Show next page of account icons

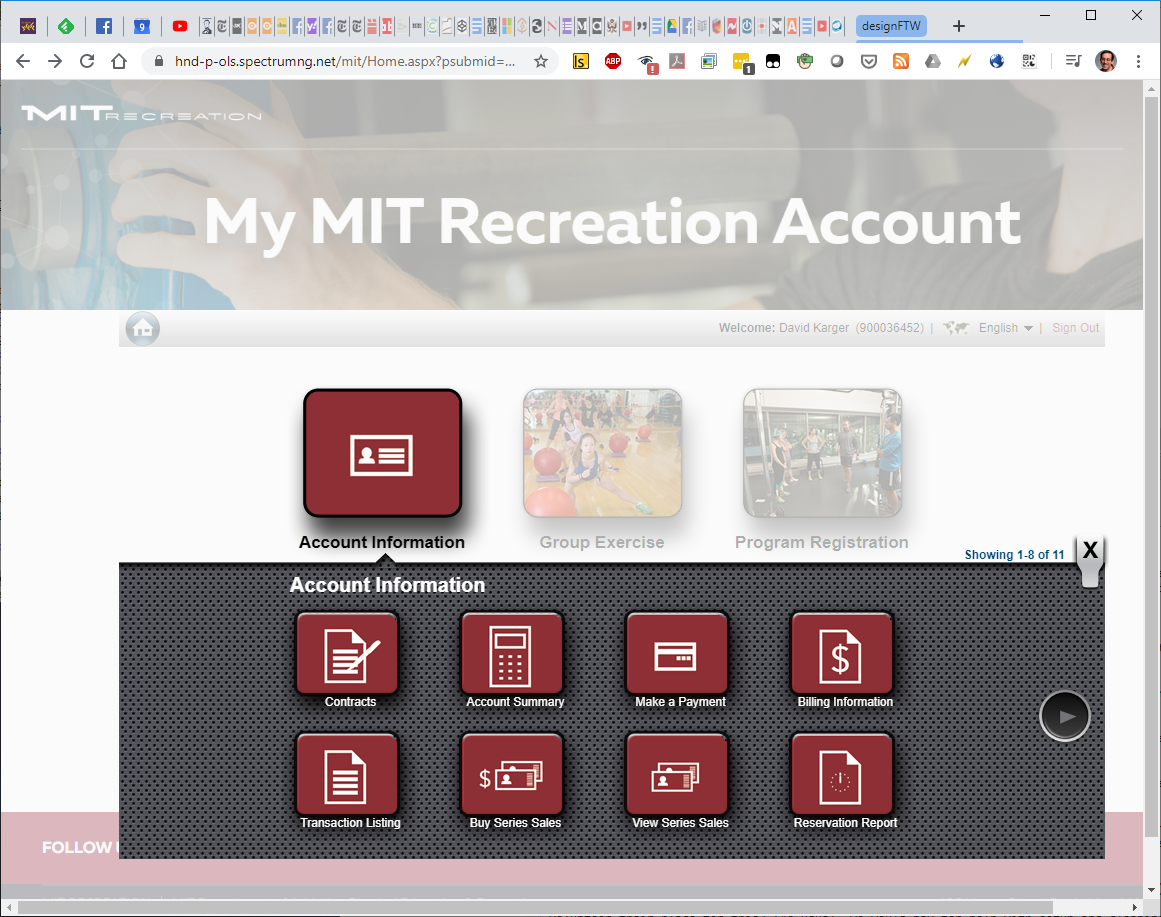click(x=1065, y=716)
